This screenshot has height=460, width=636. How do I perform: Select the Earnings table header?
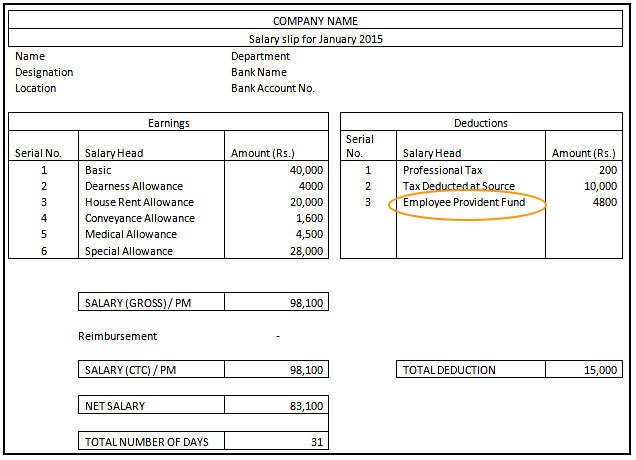click(x=169, y=123)
